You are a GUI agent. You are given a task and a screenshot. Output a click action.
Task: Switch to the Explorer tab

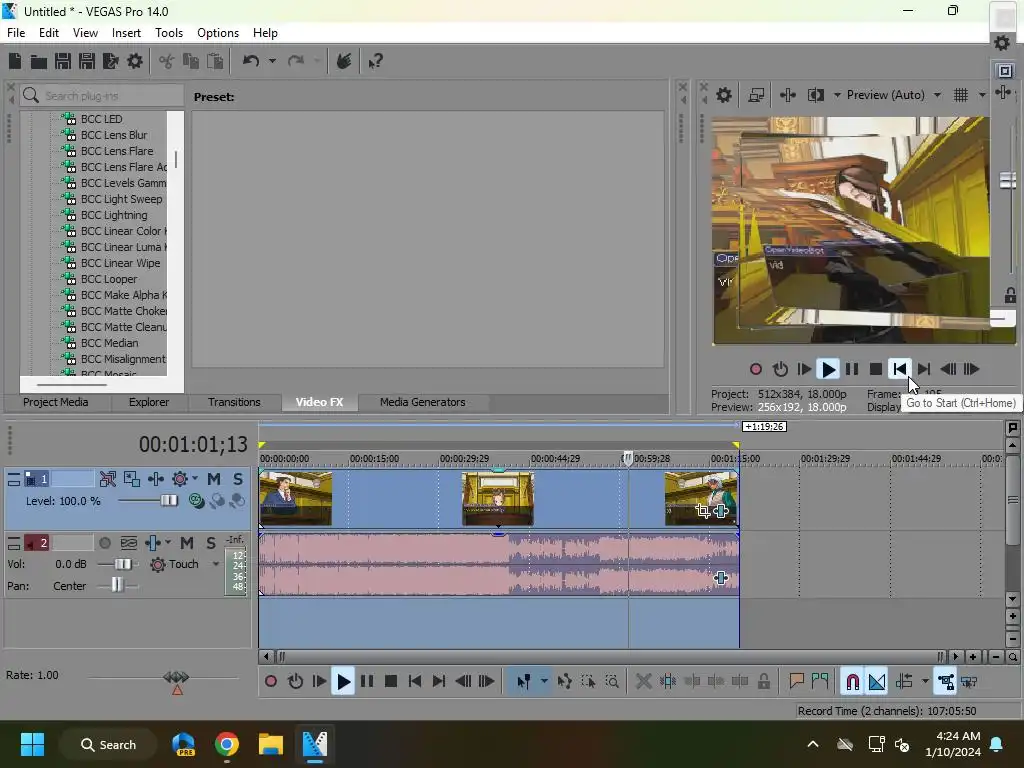pyautogui.click(x=149, y=402)
